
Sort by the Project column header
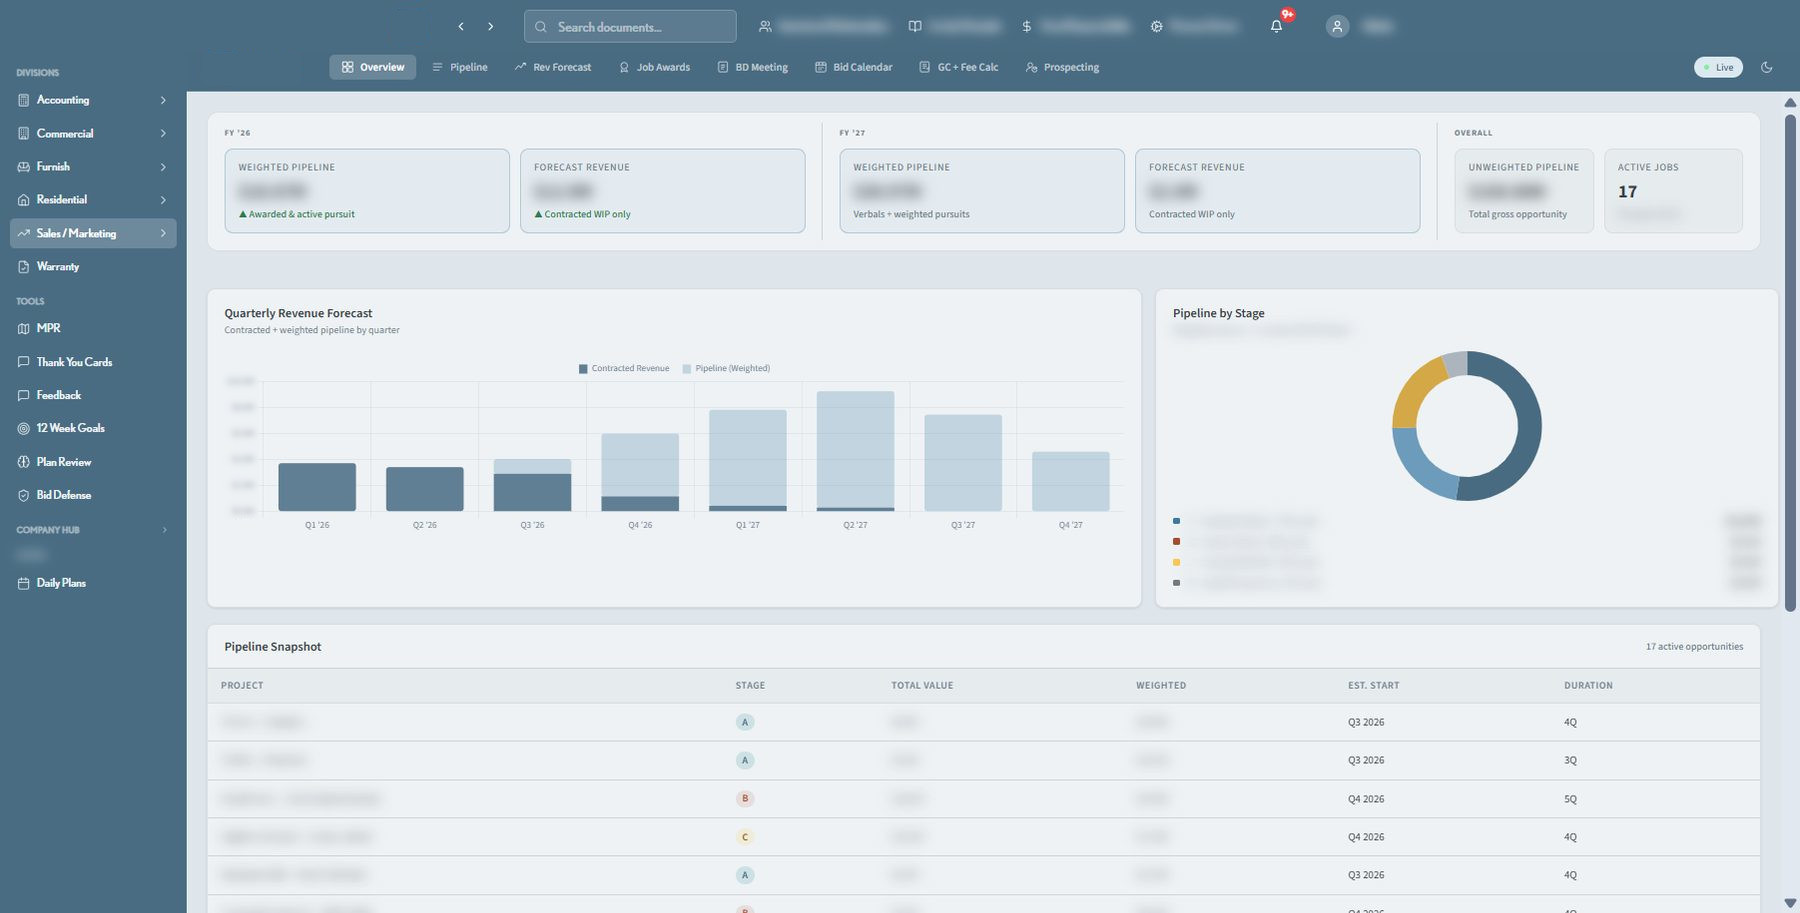coord(242,685)
